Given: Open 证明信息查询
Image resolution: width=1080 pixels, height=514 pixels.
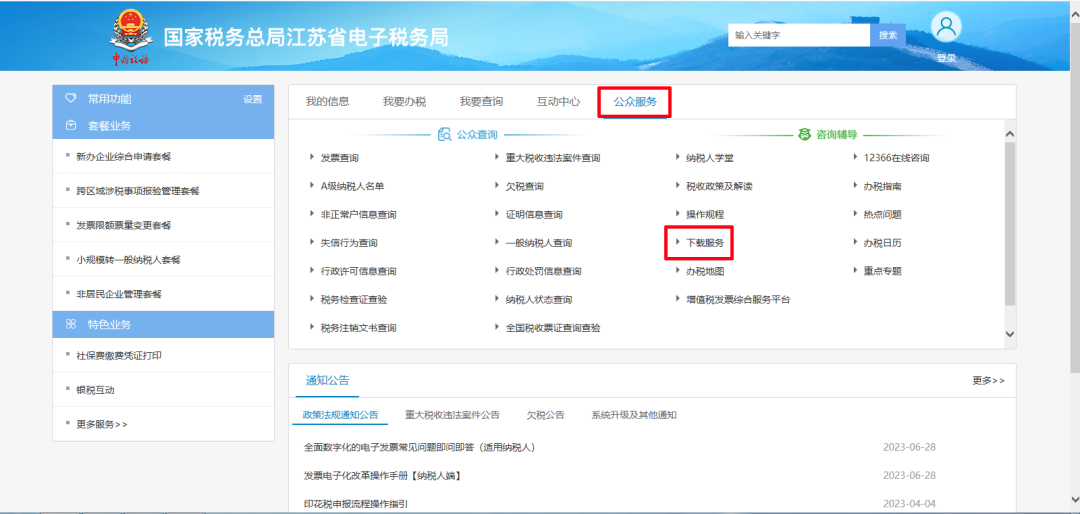Looking at the screenshot, I should pyautogui.click(x=534, y=215).
